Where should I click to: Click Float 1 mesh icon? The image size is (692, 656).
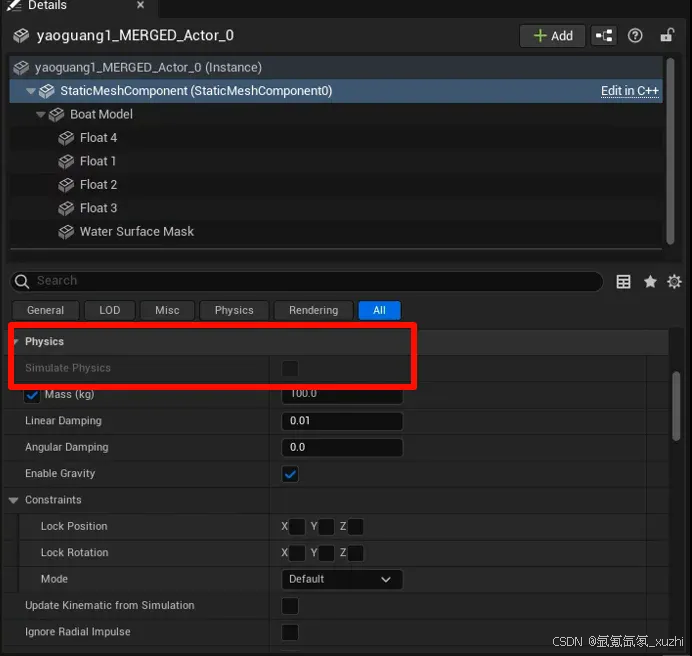(66, 162)
